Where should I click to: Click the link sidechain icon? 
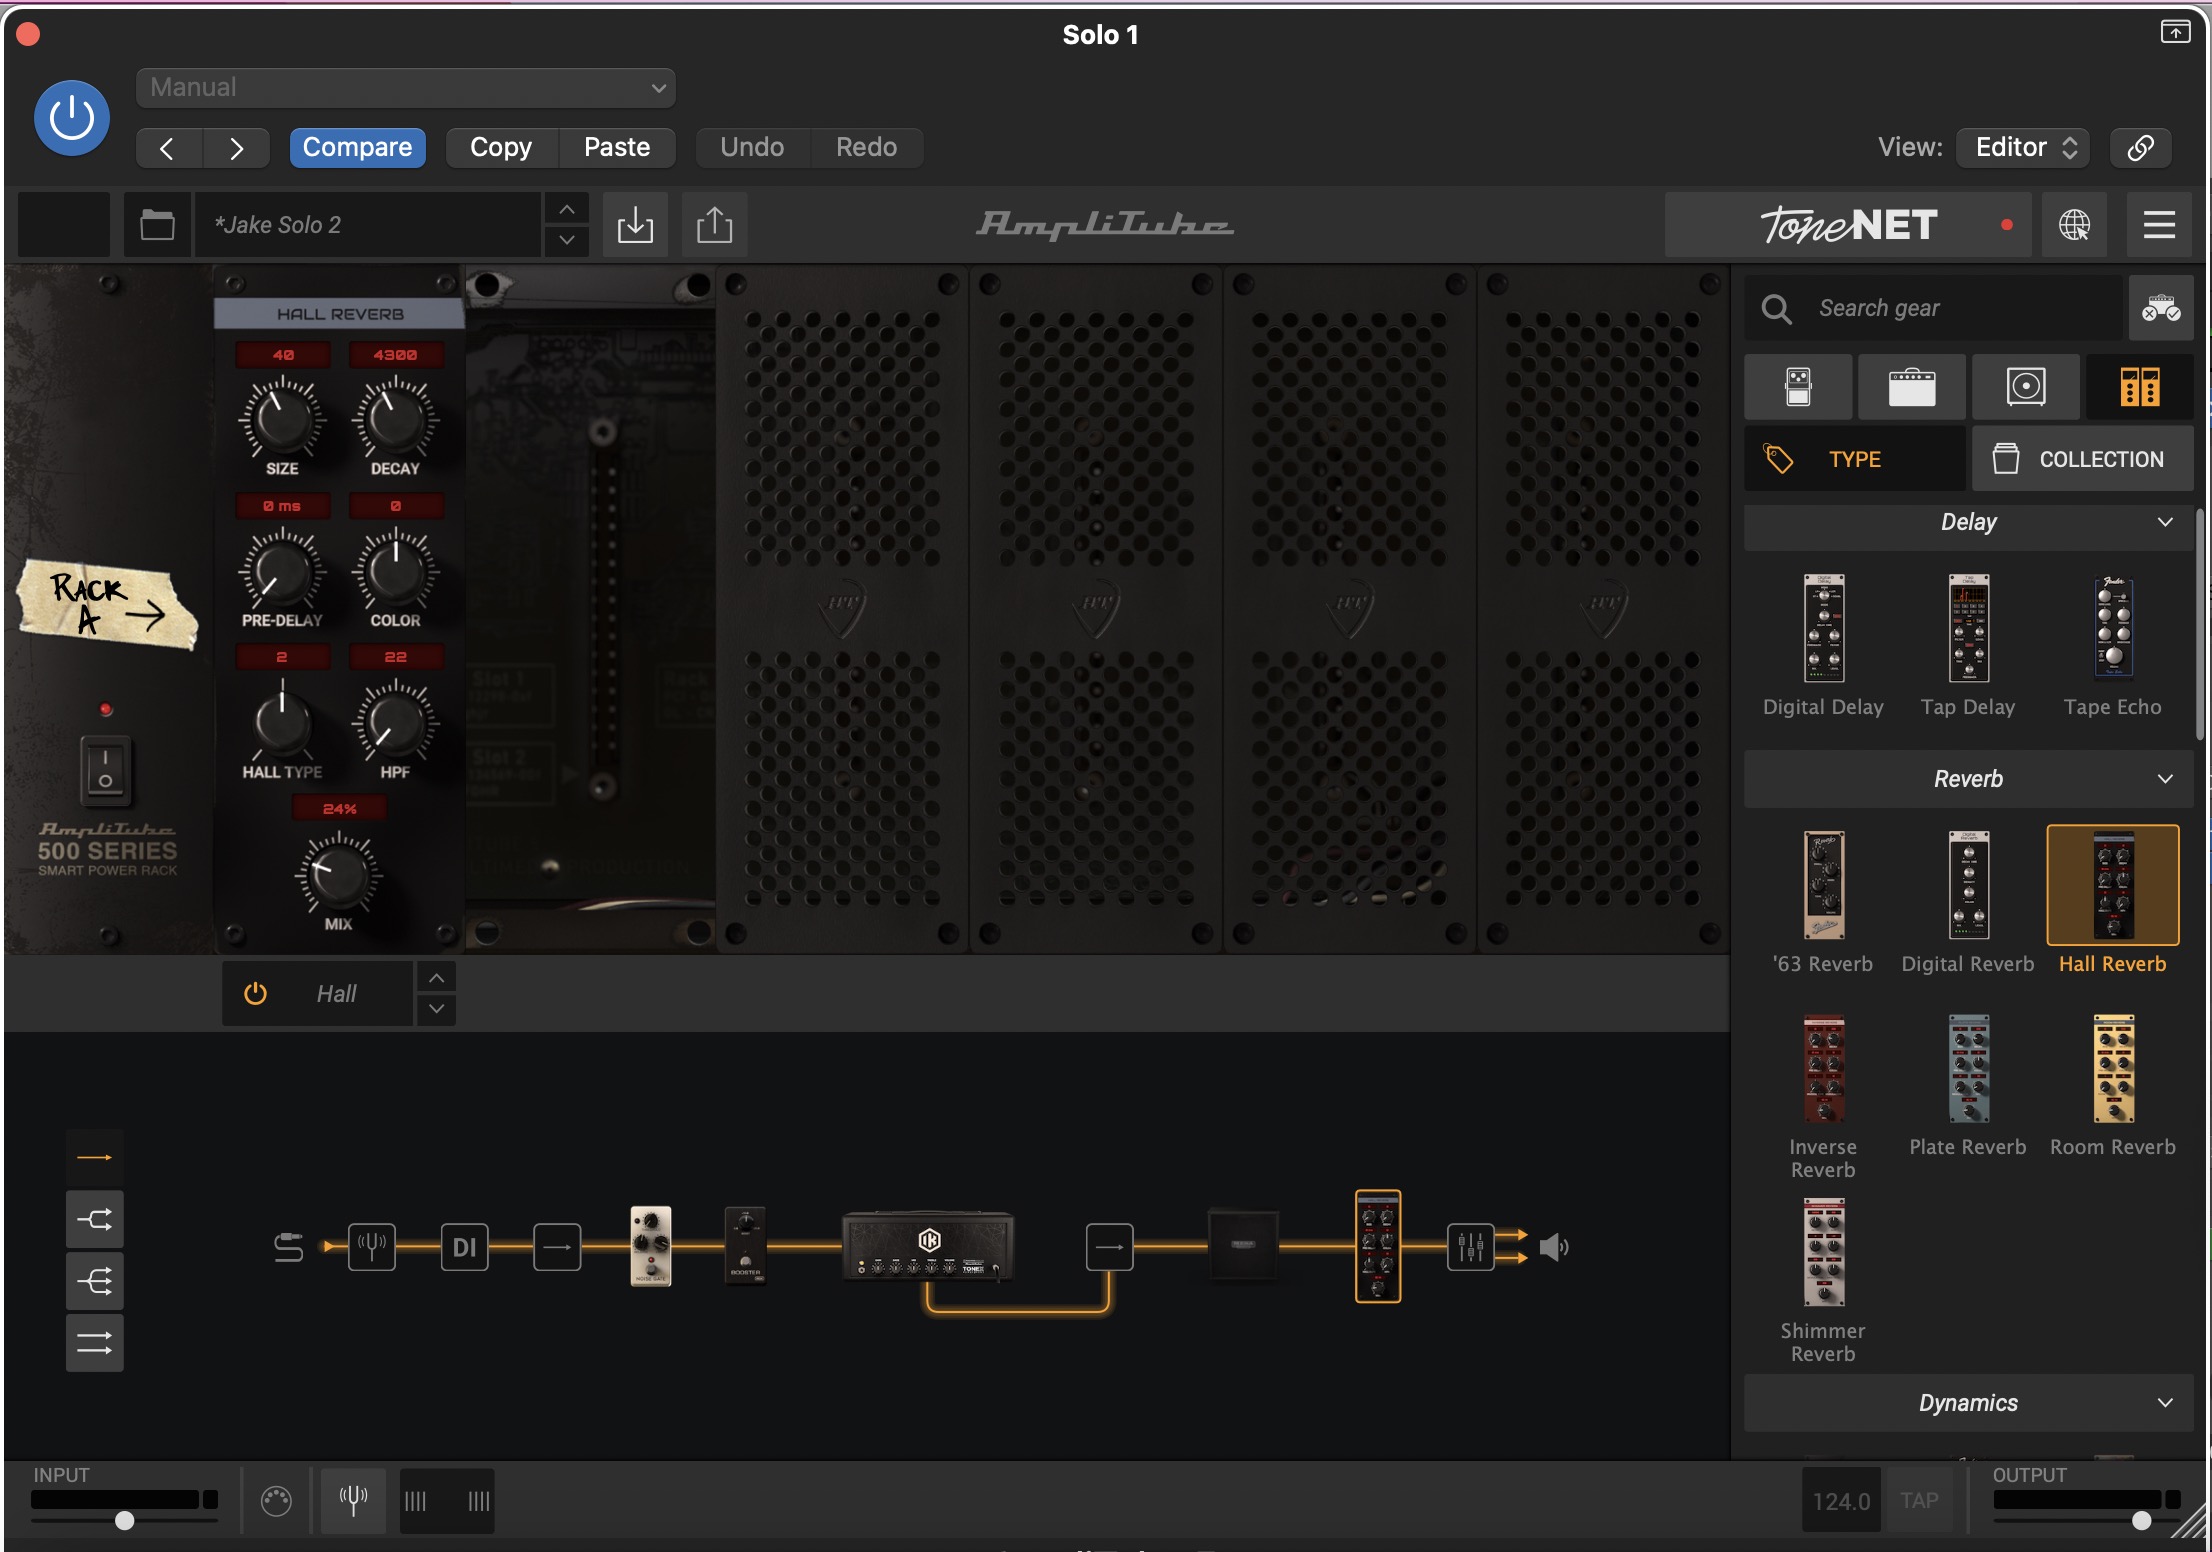pos(2140,147)
